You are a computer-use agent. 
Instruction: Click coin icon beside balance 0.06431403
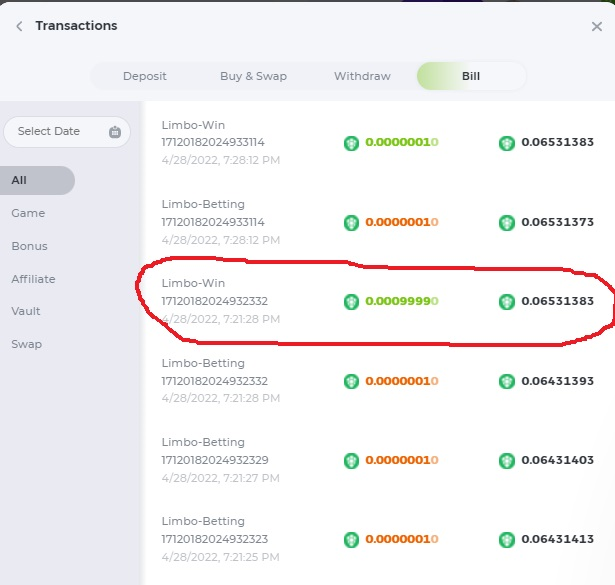507,460
